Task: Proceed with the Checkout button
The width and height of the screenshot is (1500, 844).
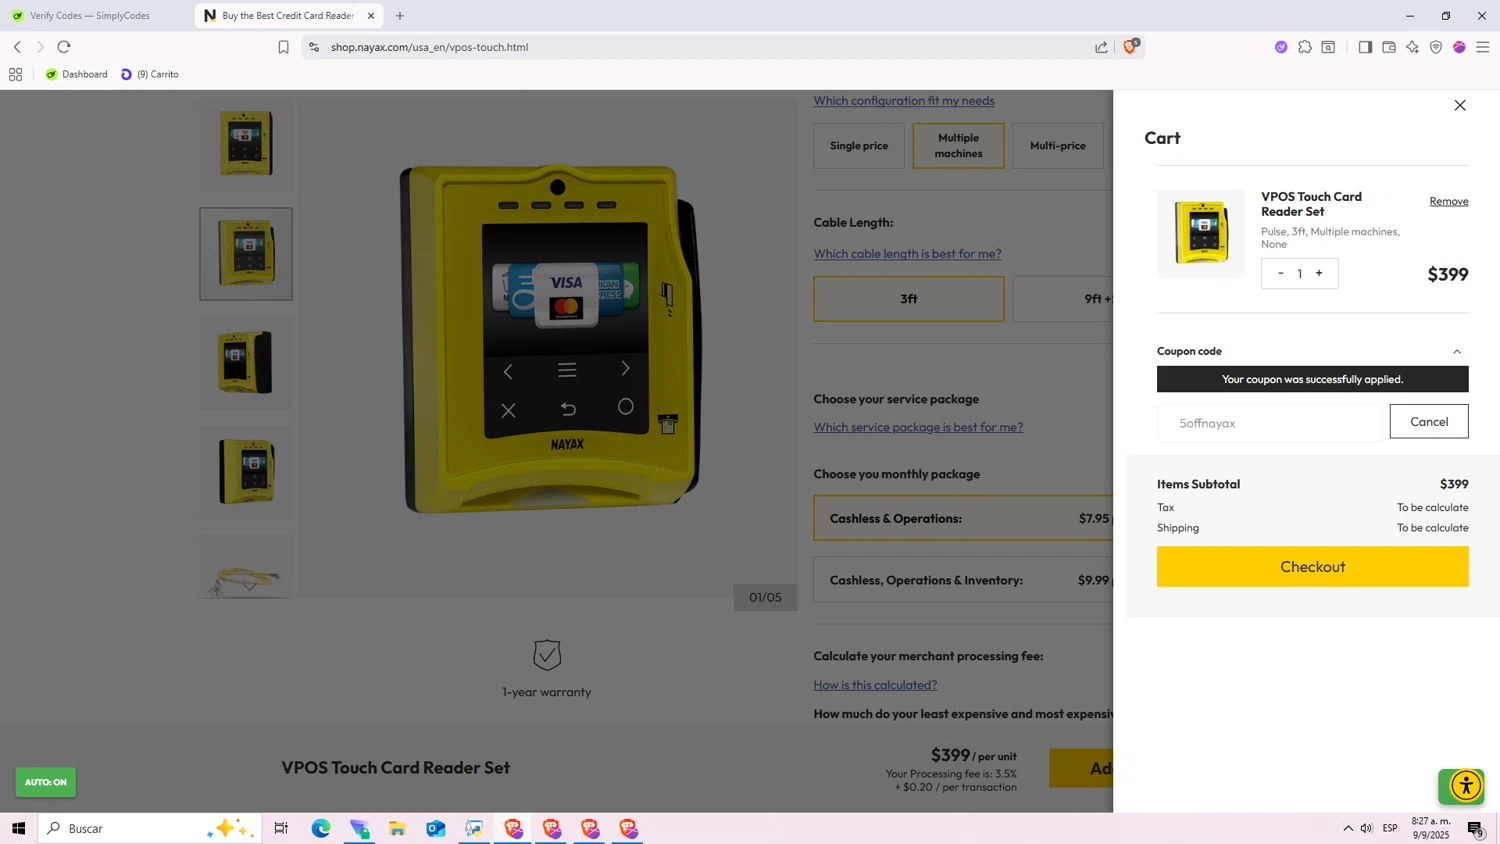Action: [1312, 566]
